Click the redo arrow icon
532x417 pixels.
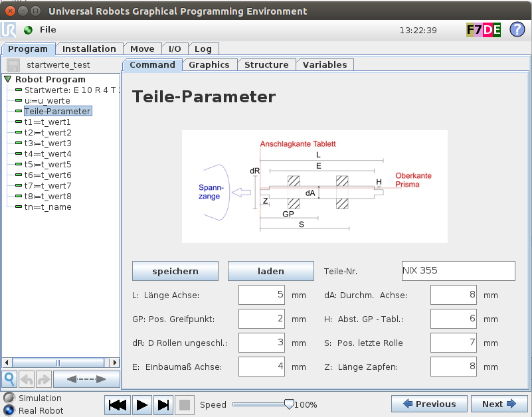click(44, 379)
